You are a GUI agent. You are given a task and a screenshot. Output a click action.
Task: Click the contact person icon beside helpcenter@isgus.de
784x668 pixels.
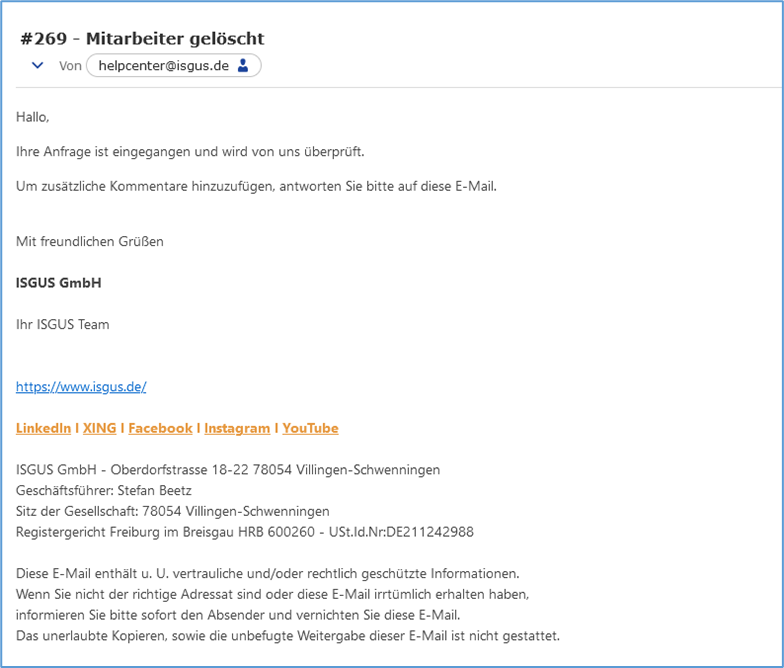243,66
